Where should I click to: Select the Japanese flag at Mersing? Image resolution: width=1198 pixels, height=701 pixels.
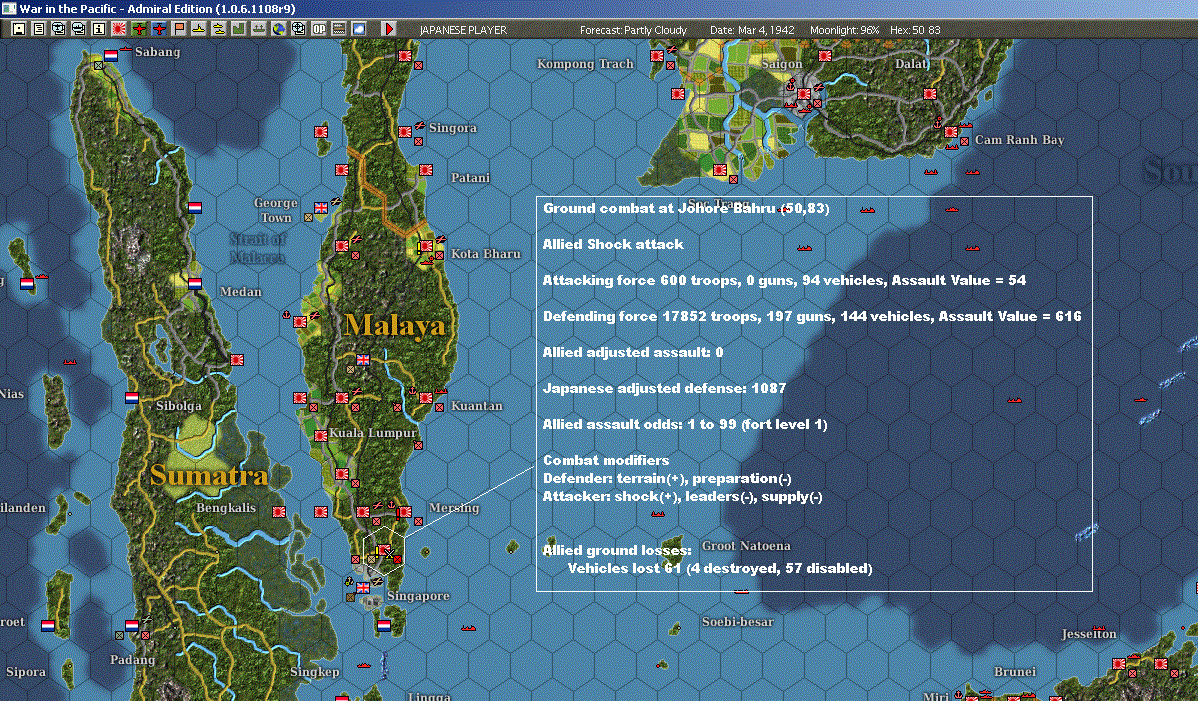tap(405, 512)
